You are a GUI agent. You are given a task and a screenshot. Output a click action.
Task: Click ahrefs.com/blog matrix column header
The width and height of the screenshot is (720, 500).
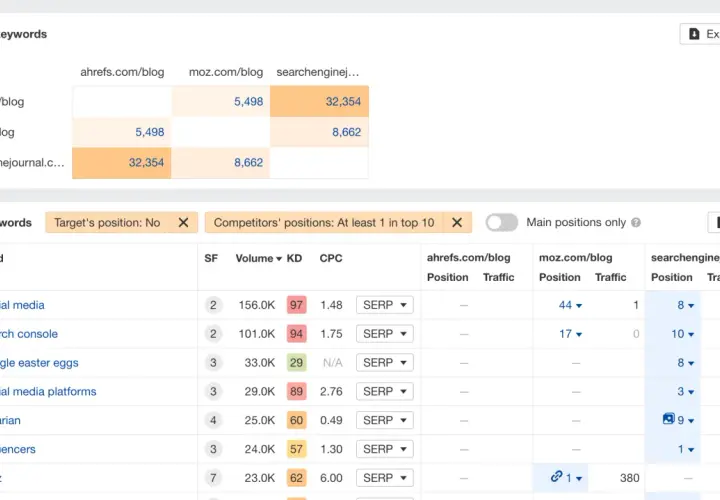point(122,72)
